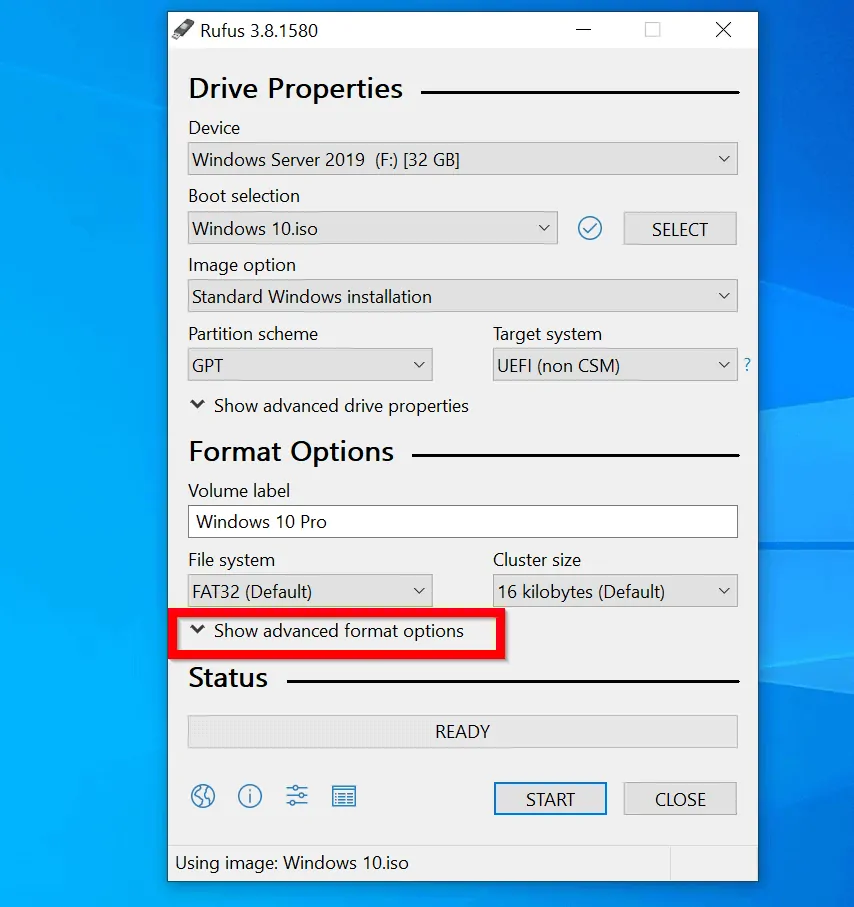Show the Rufus log window
The height and width of the screenshot is (907, 854).
(x=343, y=796)
